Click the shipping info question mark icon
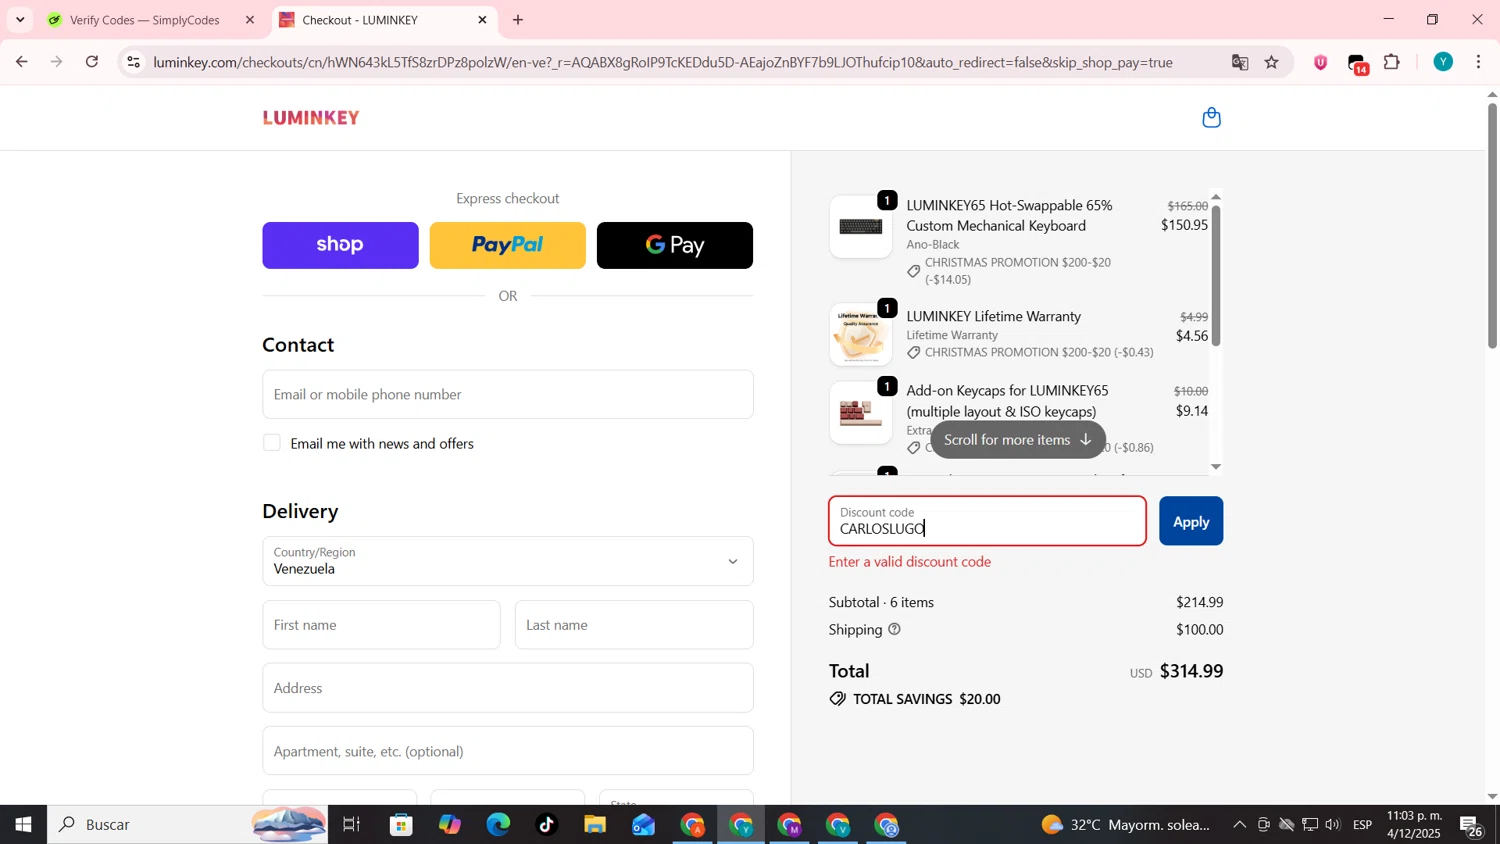Image resolution: width=1500 pixels, height=844 pixels. click(x=894, y=630)
